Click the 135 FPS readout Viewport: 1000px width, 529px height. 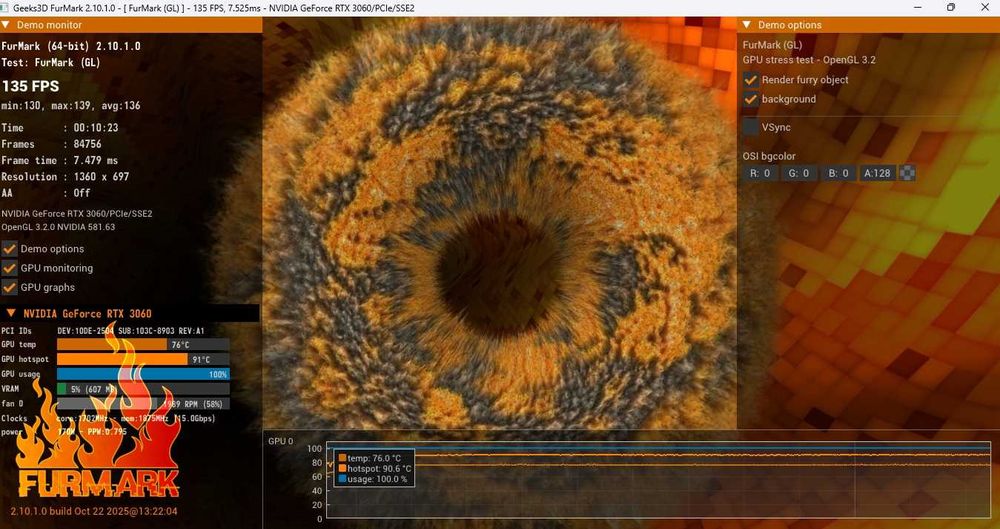[31, 86]
